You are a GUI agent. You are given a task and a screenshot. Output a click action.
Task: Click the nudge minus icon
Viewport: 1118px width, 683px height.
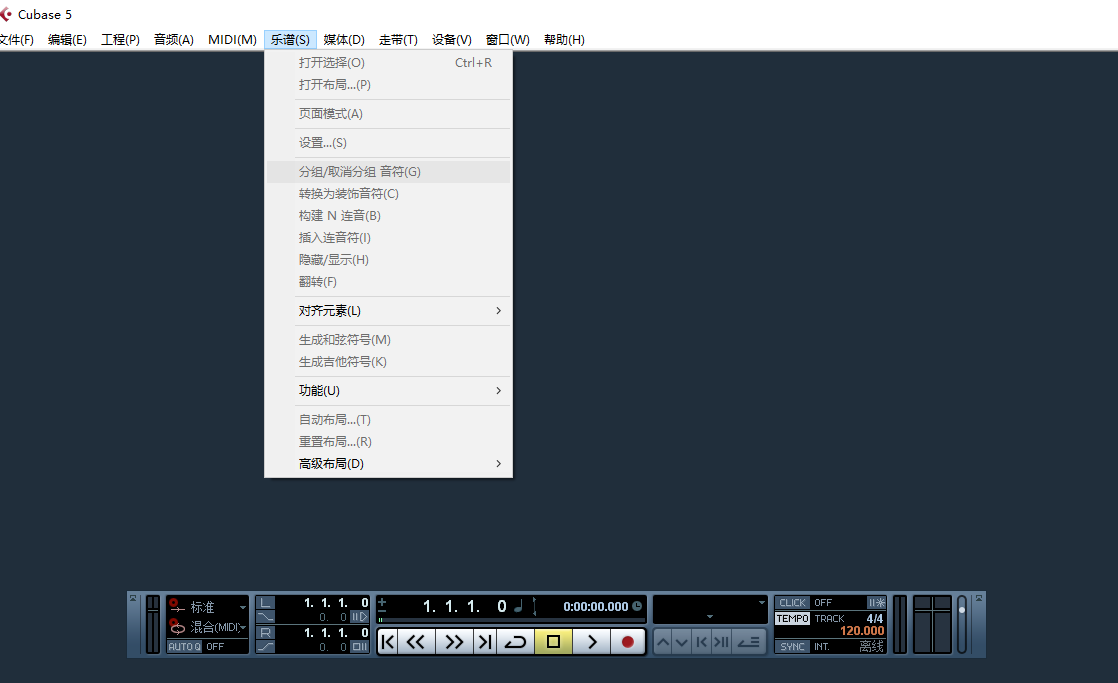(381, 611)
